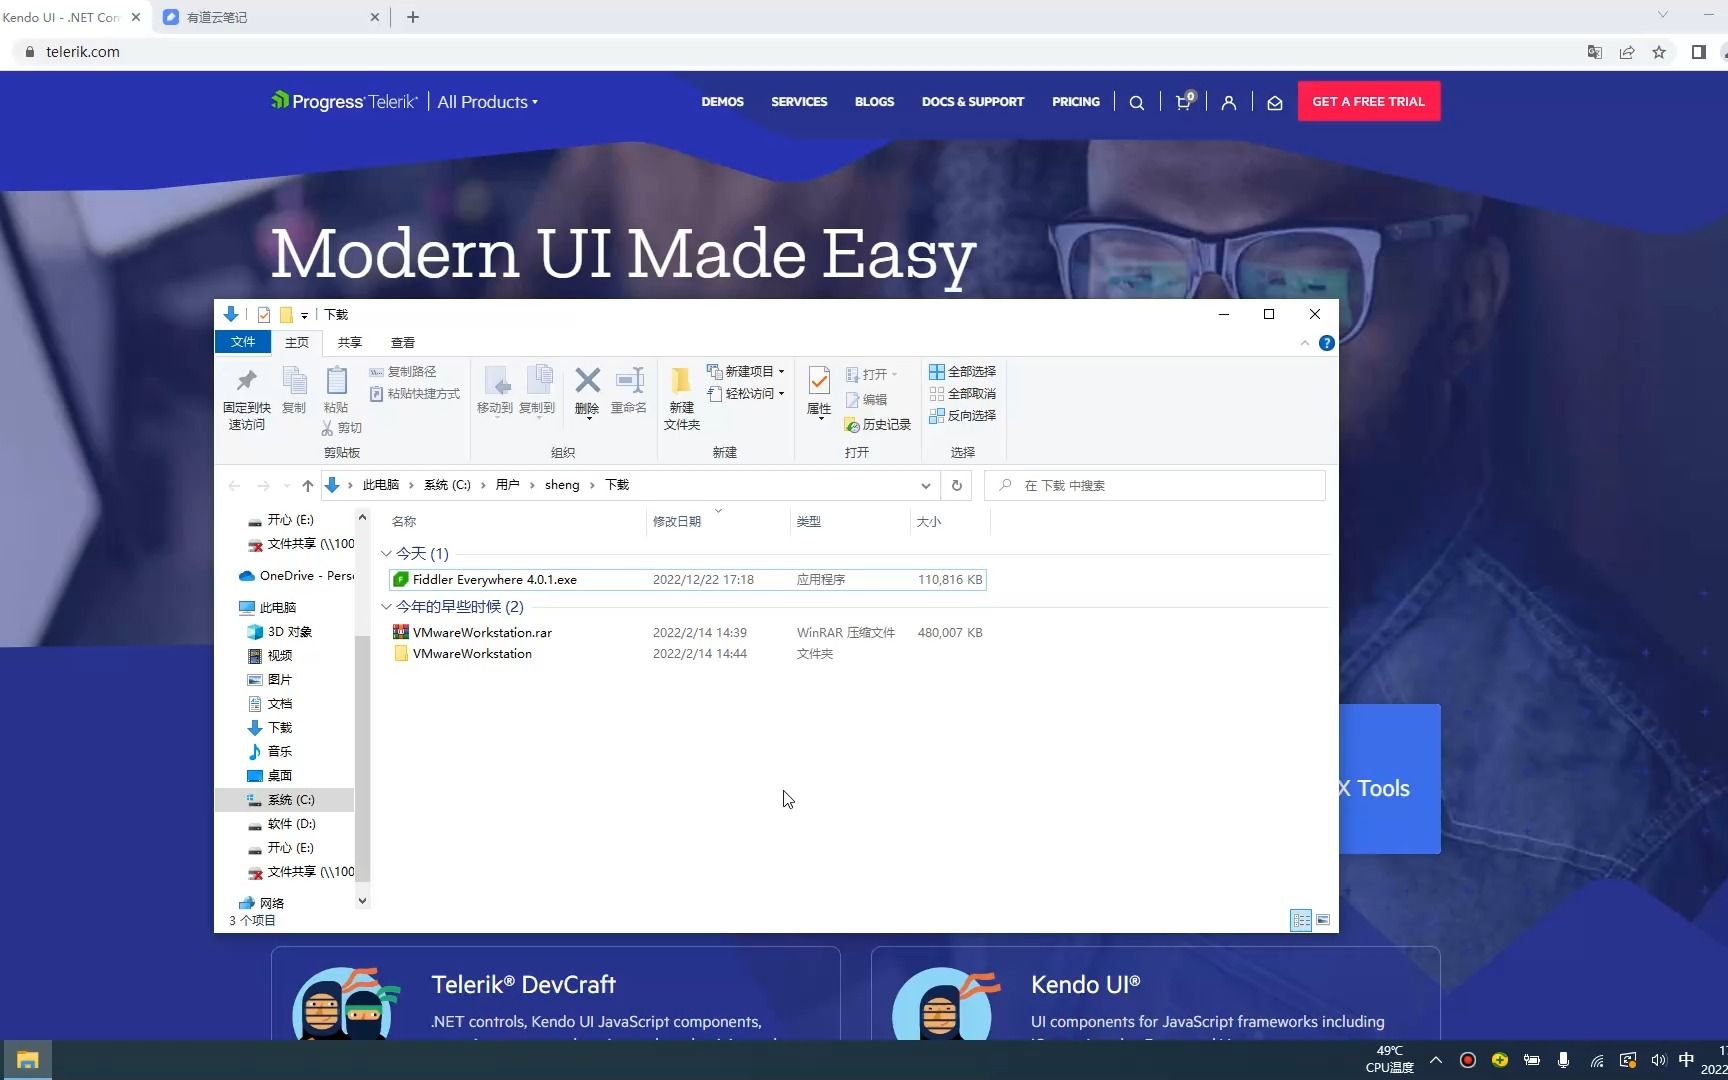The height and width of the screenshot is (1080, 1728).
Task: Select OneDrive - Personal in navigation pane
Action: [296, 576]
